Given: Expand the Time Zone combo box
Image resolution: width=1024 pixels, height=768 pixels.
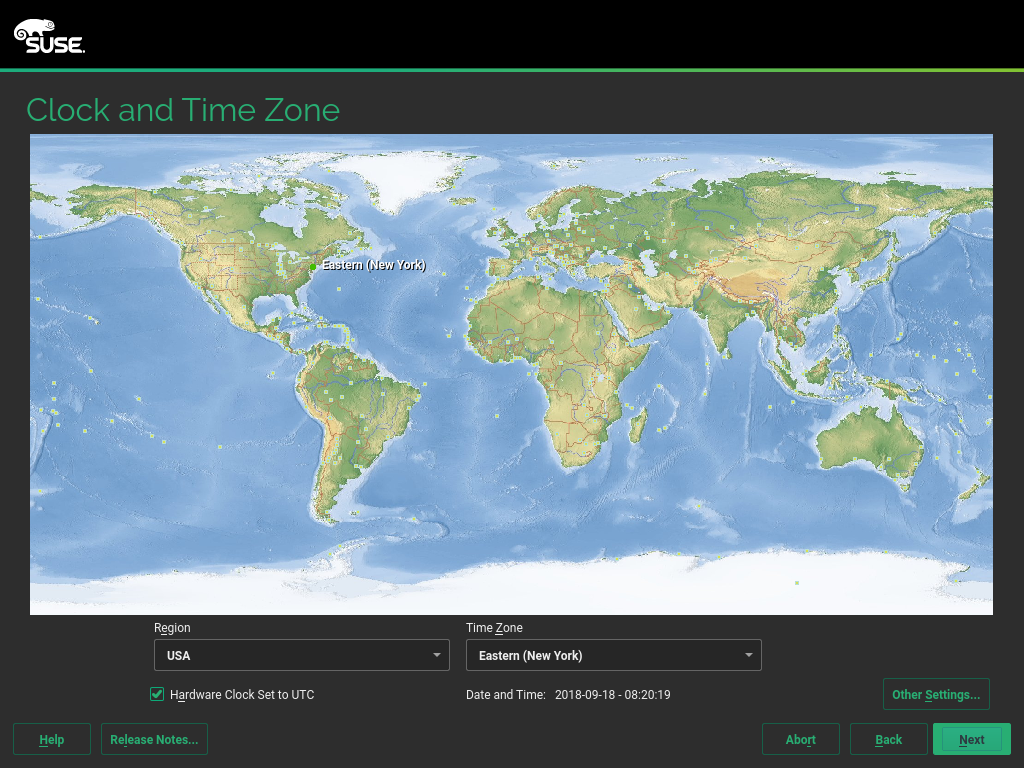Looking at the screenshot, I should tap(613, 655).
